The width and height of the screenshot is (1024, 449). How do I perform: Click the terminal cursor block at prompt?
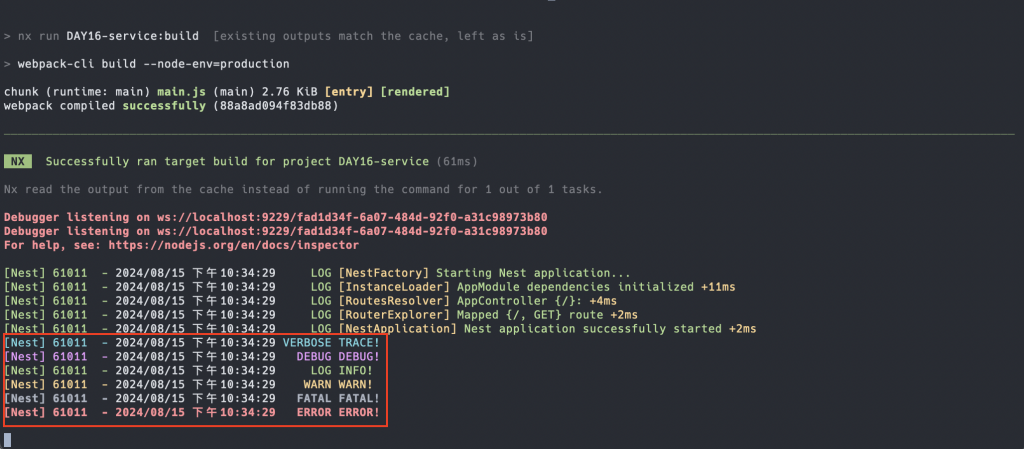click(x=8, y=439)
